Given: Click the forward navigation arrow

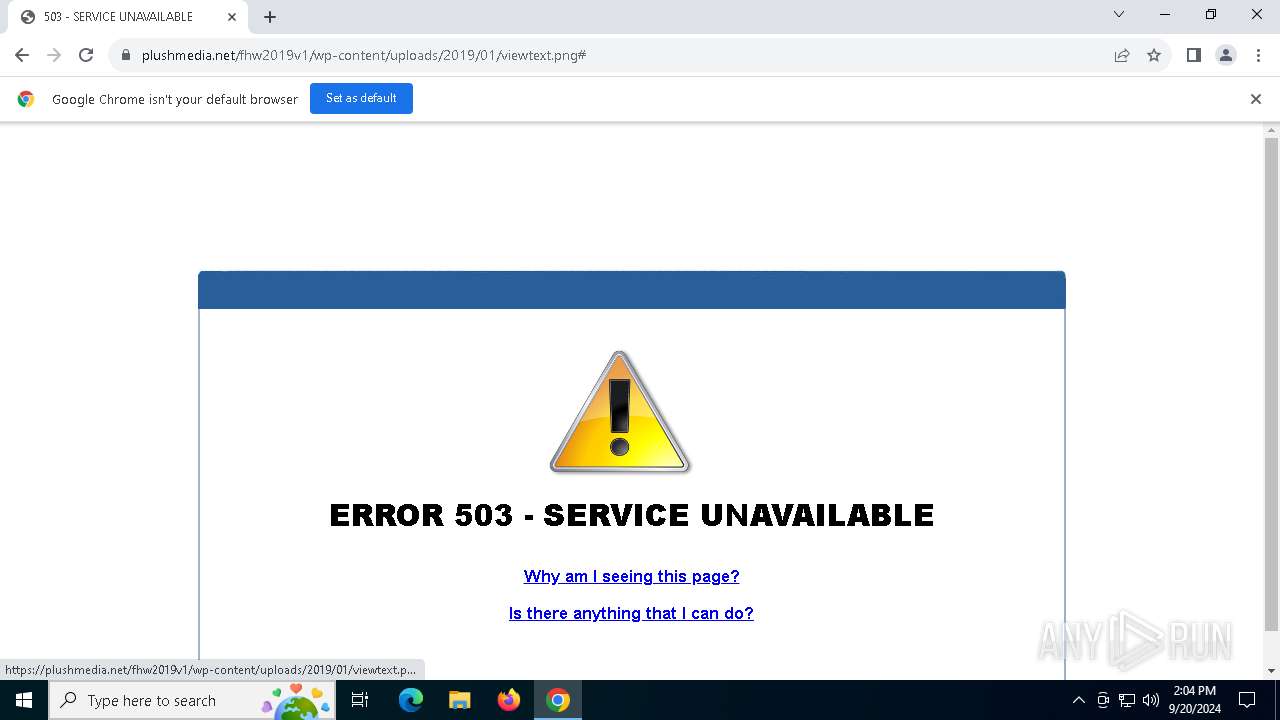Looking at the screenshot, I should [x=54, y=55].
